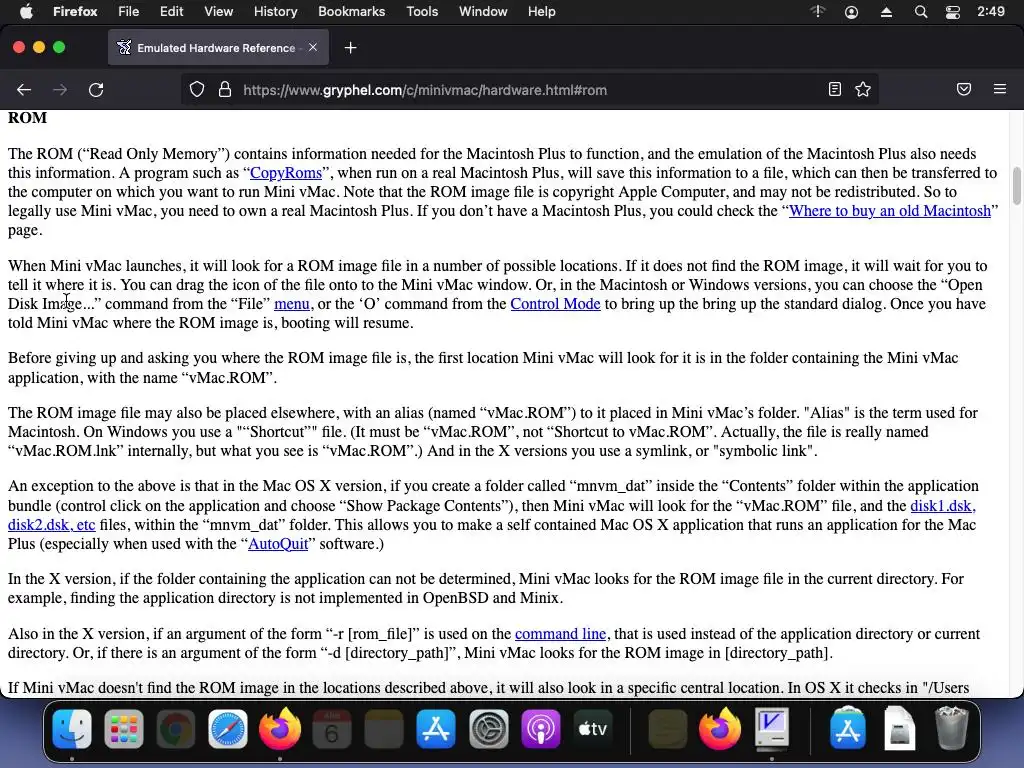Open Spotlight search
Image resolution: width=1024 pixels, height=768 pixels.
pos(921,12)
